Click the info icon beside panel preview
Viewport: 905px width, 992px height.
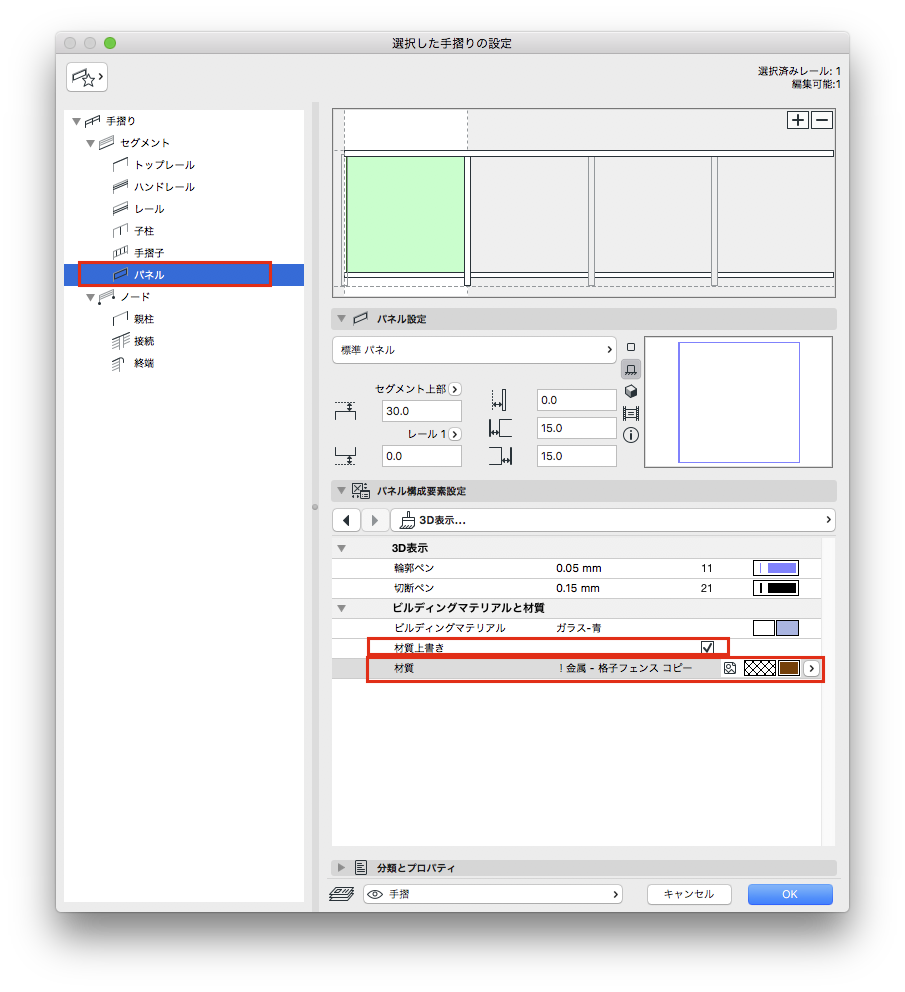631,435
